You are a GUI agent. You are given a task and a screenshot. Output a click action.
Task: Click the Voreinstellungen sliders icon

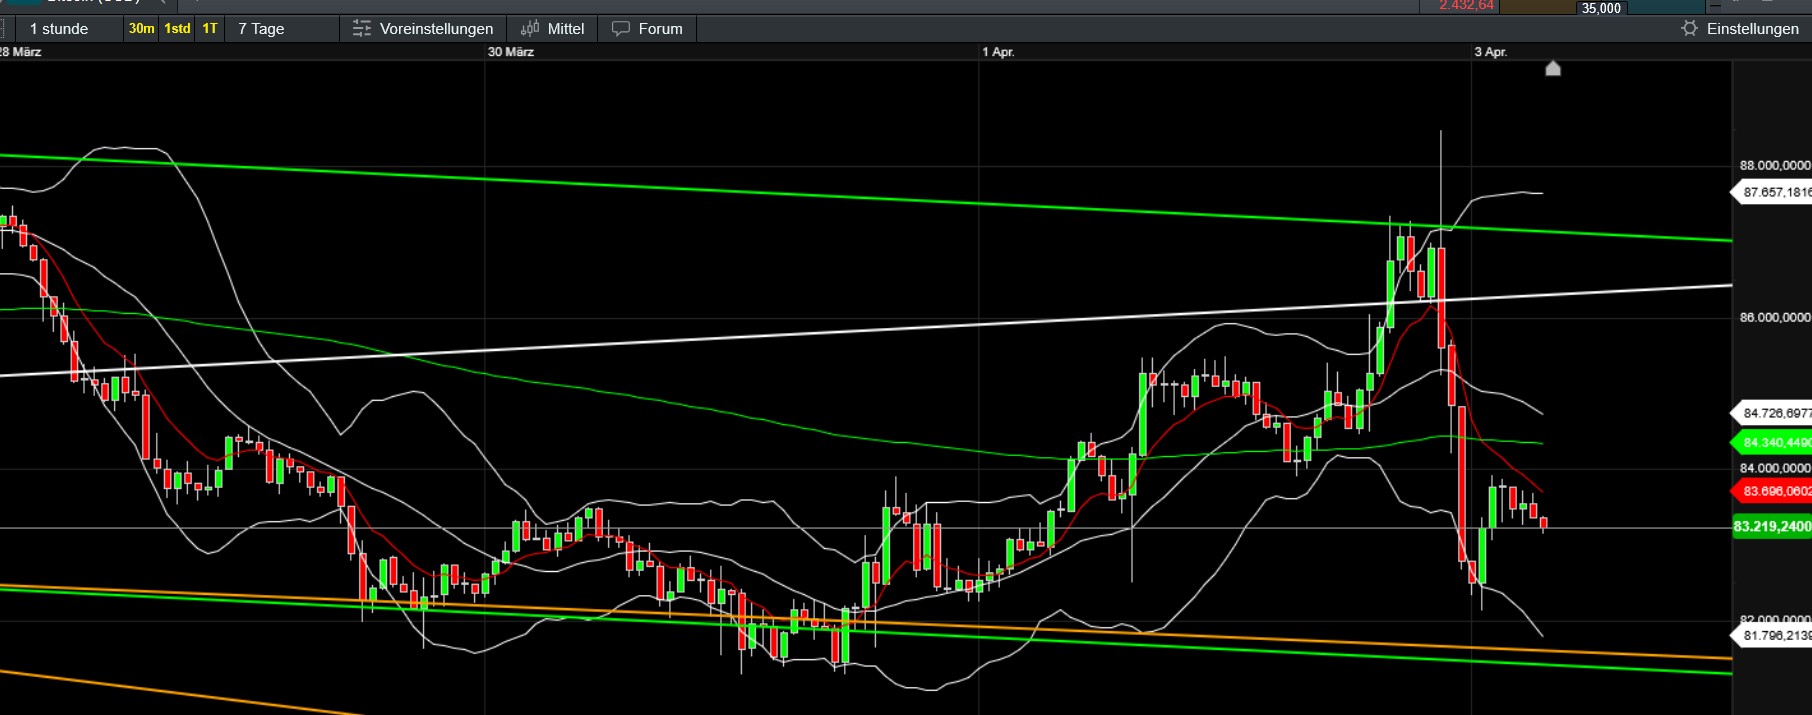pyautogui.click(x=362, y=29)
